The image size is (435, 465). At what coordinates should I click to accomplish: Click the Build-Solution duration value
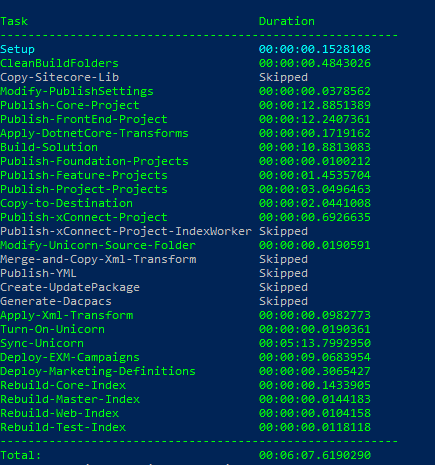315,147
